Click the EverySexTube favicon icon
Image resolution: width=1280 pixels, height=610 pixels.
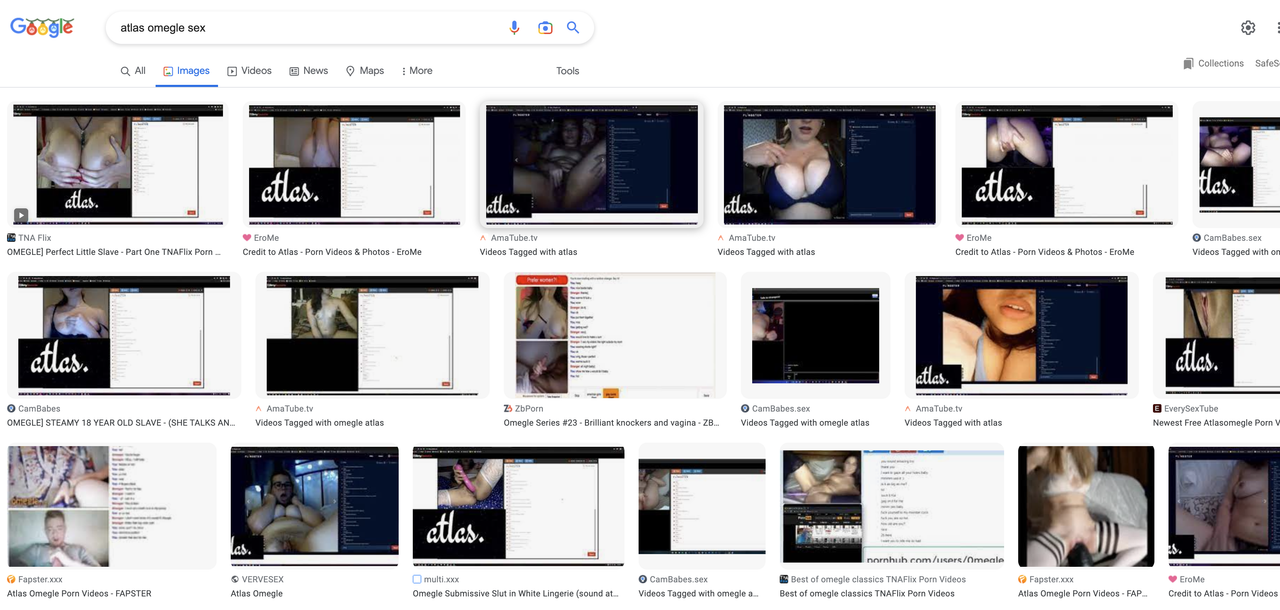(x=1157, y=409)
